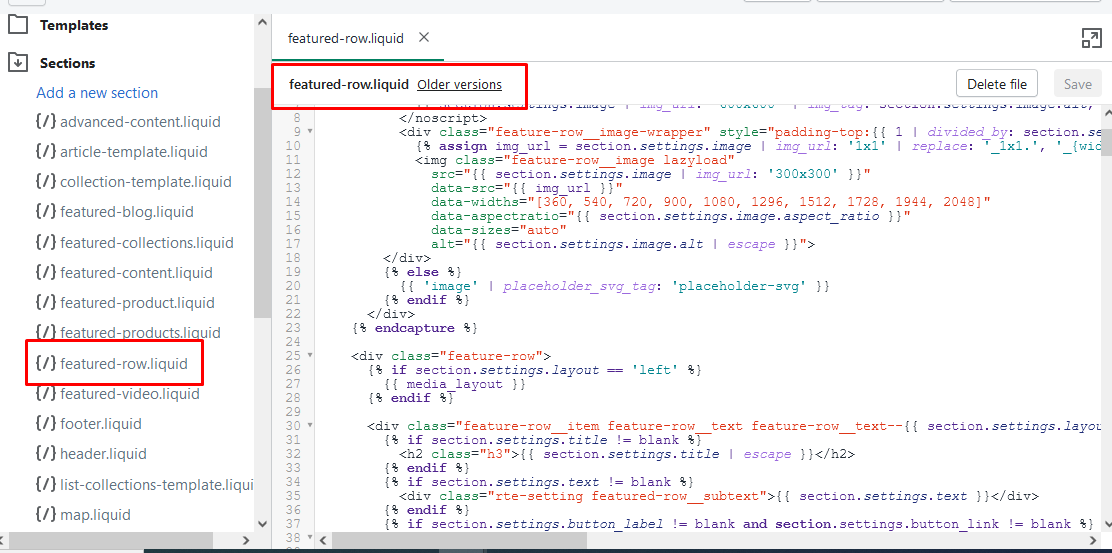Click line number 14 in gutter
1112x553 pixels.
coord(294,202)
